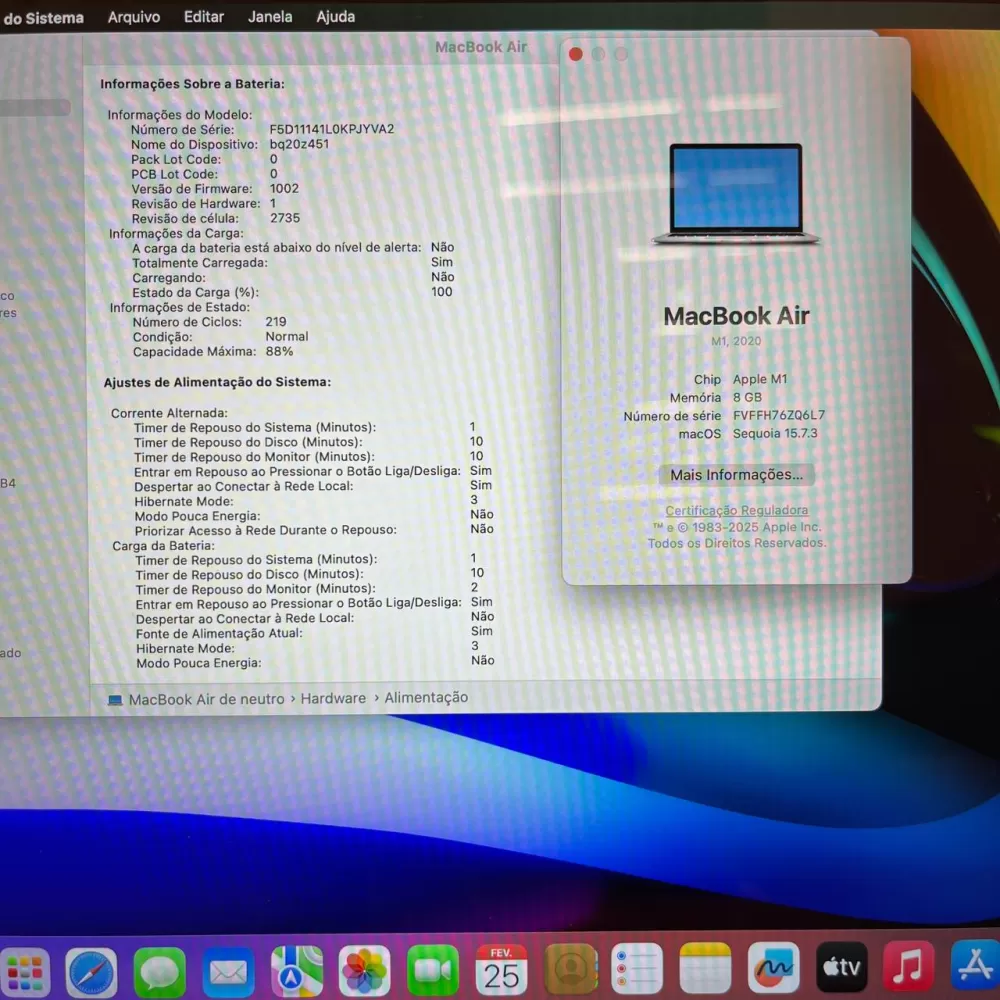Open the Calendar showing Feb 25
The image size is (1000, 1000).
click(501, 968)
